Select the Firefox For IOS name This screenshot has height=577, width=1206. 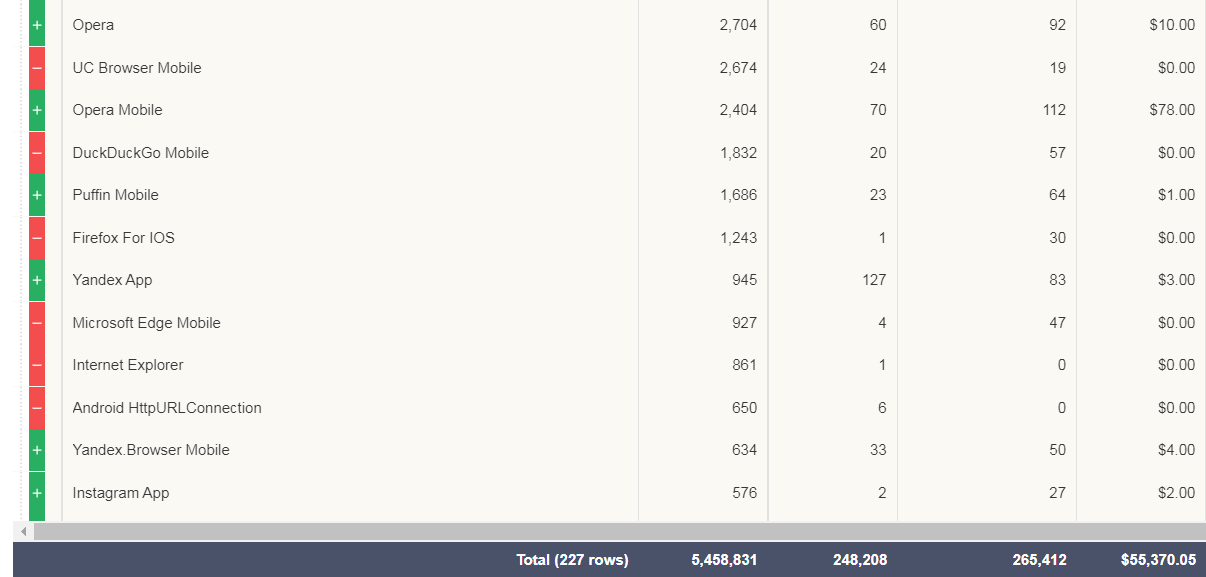(x=124, y=238)
